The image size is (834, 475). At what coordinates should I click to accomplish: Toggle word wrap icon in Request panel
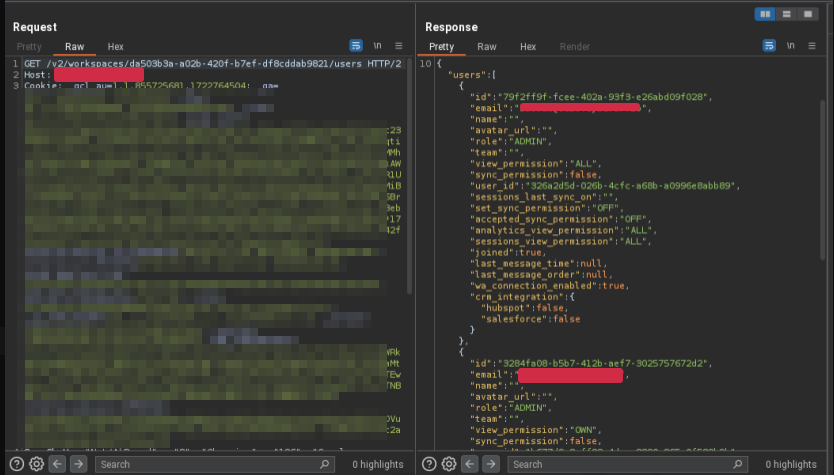356,46
